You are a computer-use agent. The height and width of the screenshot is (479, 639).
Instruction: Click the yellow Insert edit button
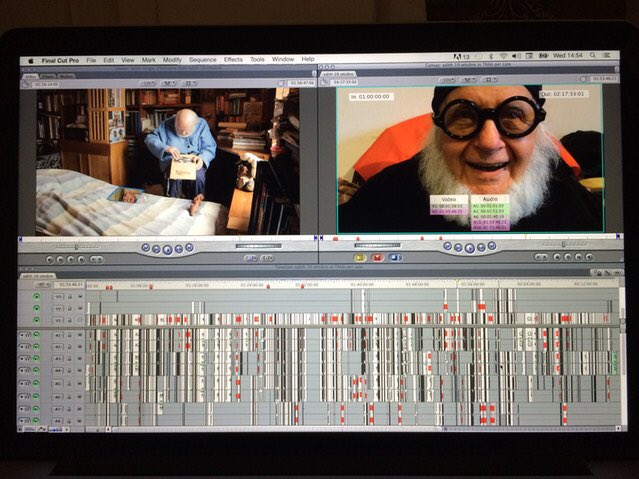click(x=360, y=258)
